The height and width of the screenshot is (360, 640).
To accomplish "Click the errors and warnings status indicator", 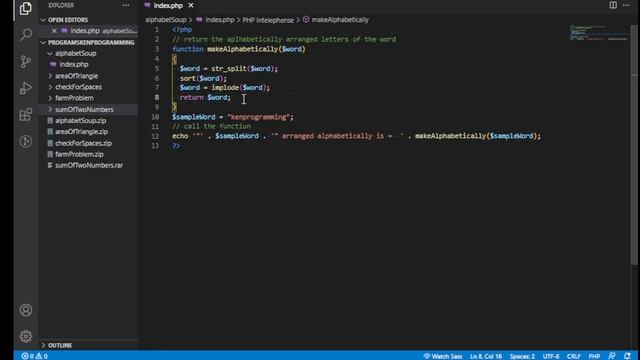I will (x=34, y=356).
